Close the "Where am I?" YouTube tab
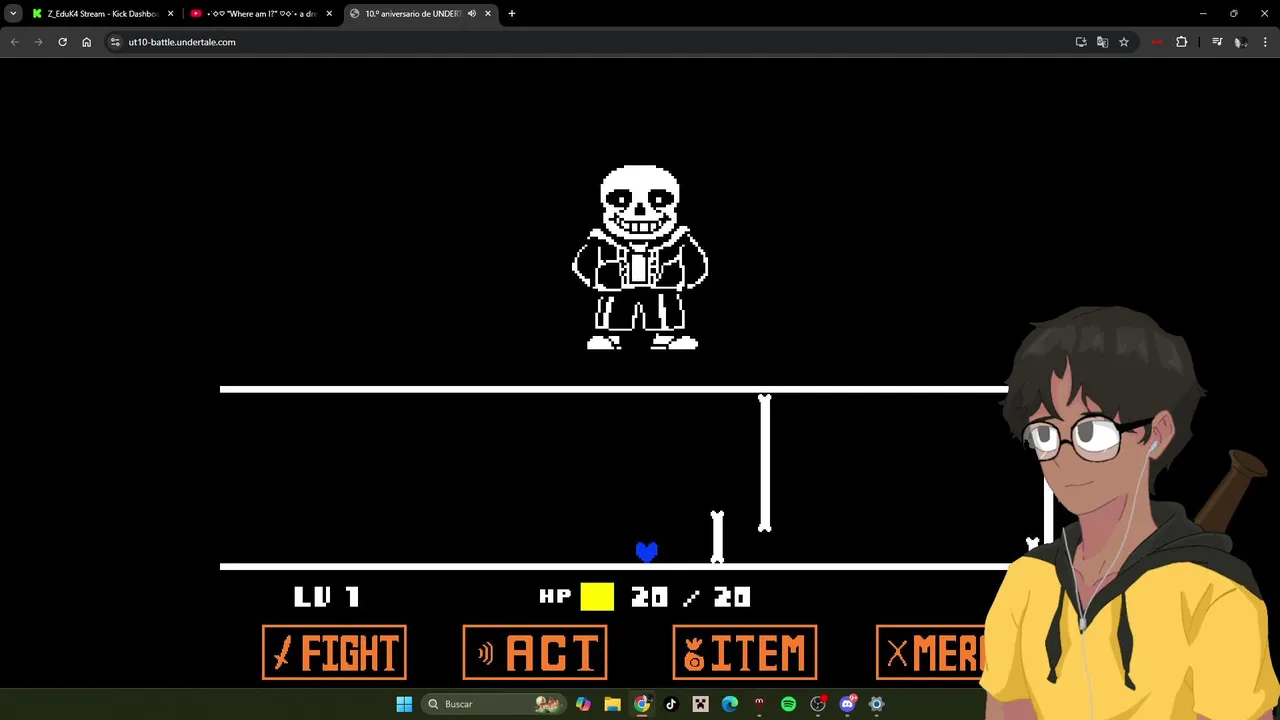Image resolution: width=1280 pixels, height=720 pixels. pos(329,14)
